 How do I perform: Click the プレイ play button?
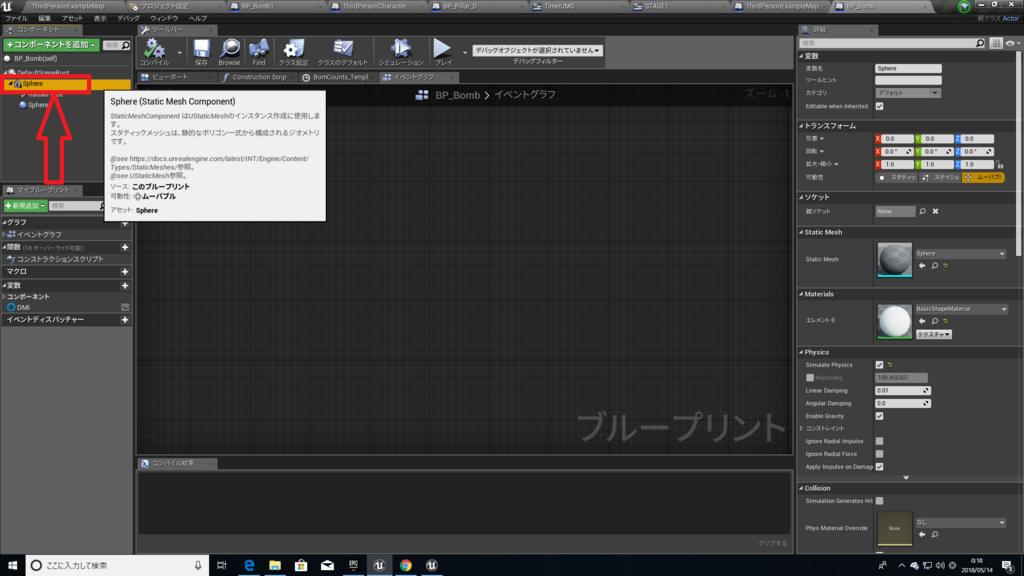coord(443,52)
